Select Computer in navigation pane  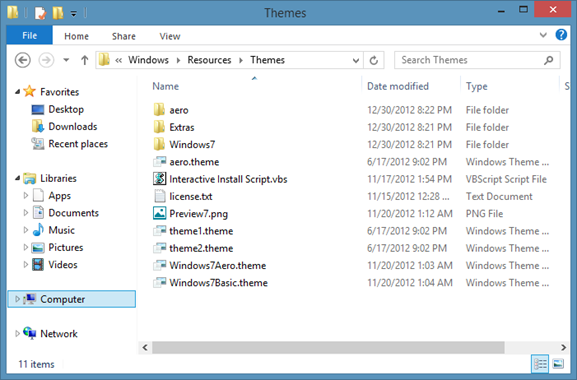[x=71, y=299]
